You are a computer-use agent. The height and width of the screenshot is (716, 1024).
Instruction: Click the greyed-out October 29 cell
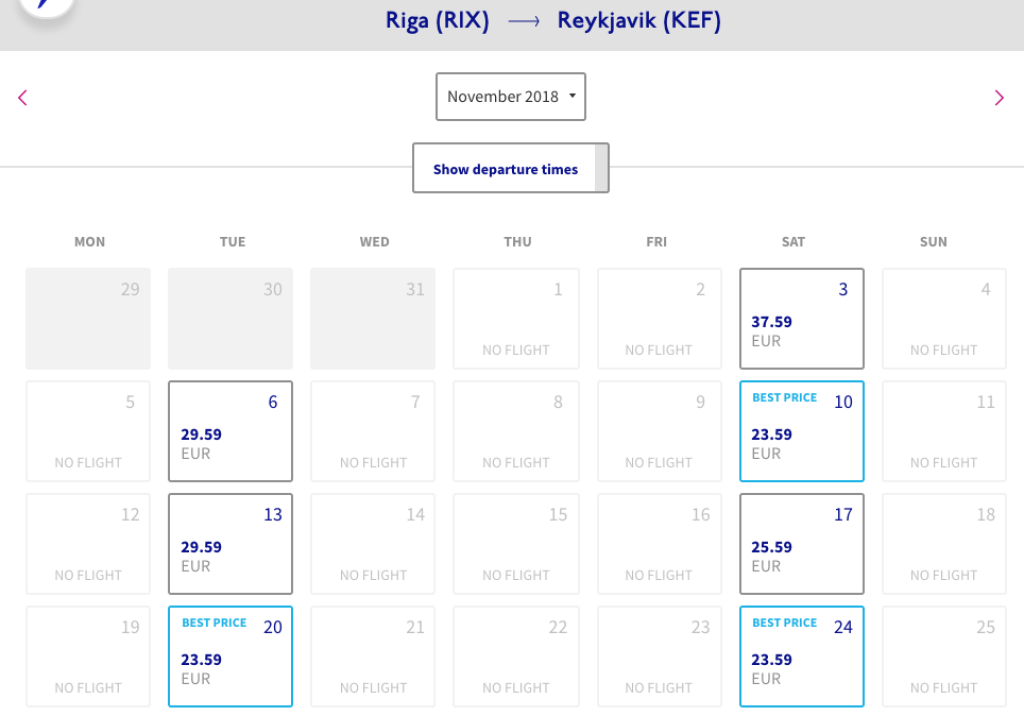point(88,319)
